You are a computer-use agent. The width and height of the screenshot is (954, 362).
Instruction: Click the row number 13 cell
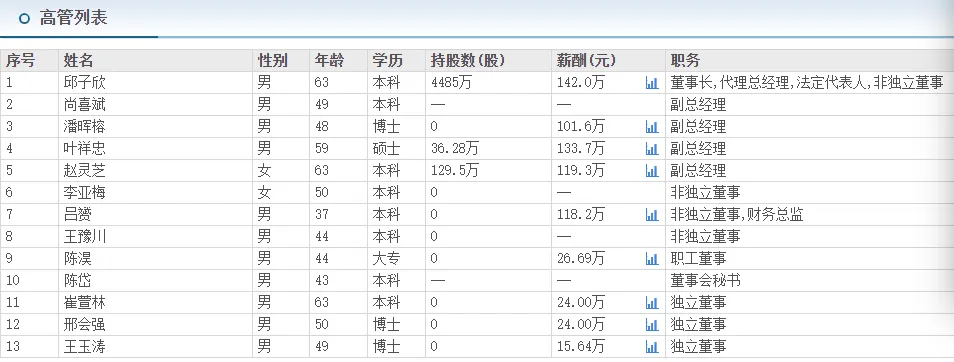[x=13, y=347]
